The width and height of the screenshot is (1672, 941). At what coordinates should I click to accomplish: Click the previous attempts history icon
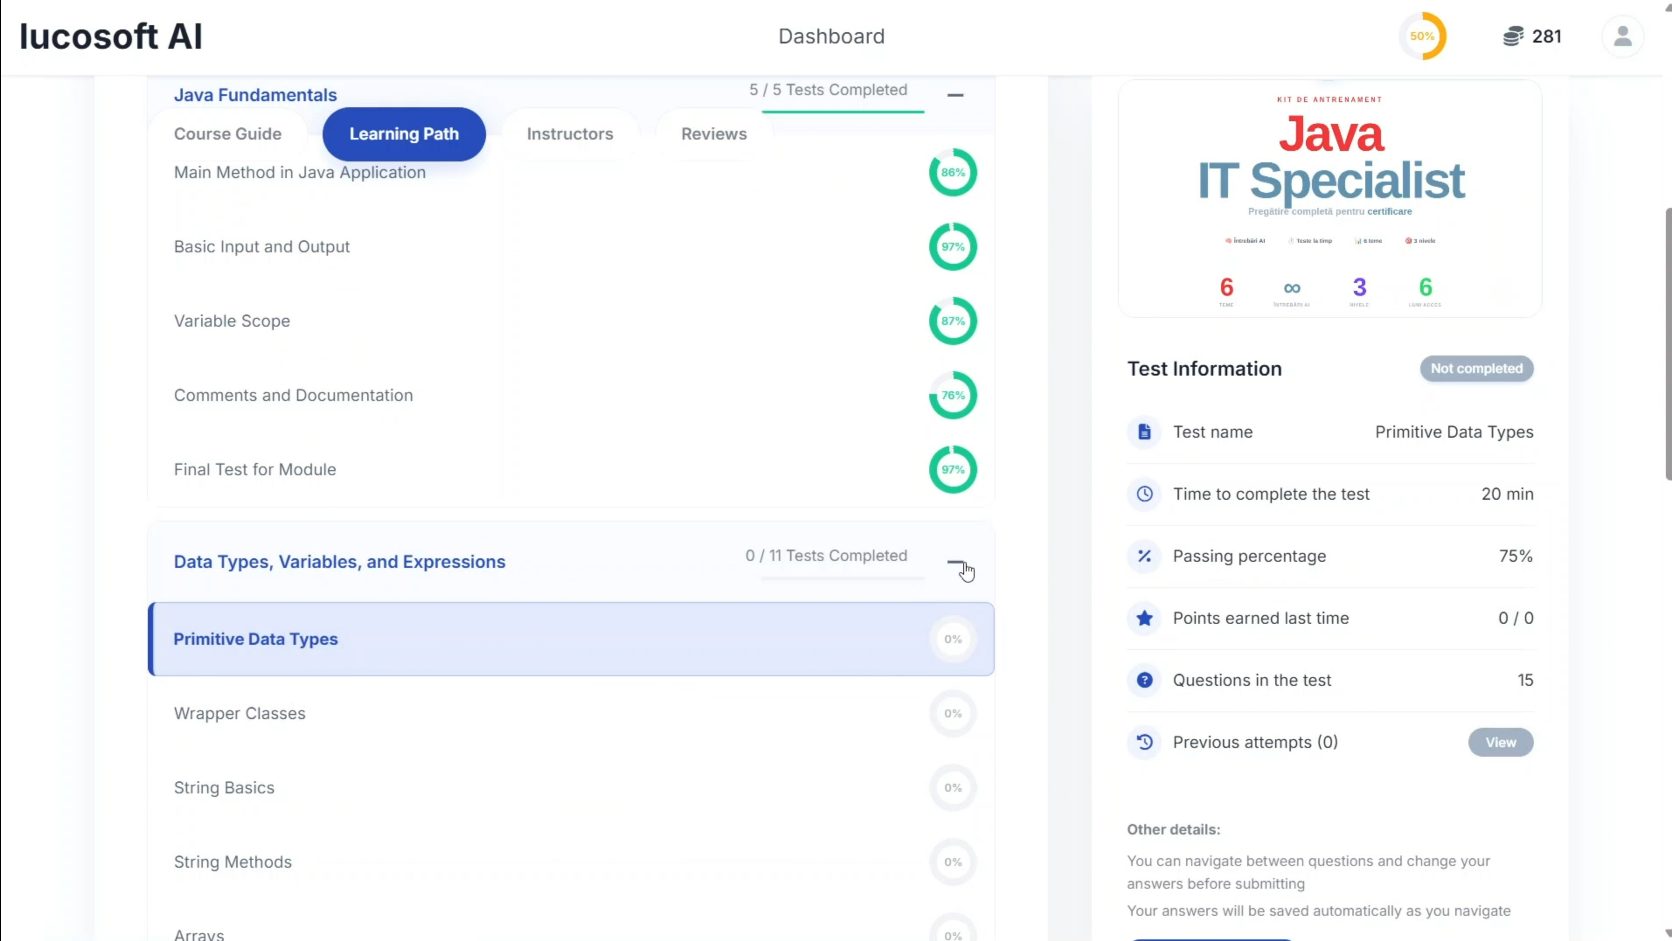point(1144,742)
